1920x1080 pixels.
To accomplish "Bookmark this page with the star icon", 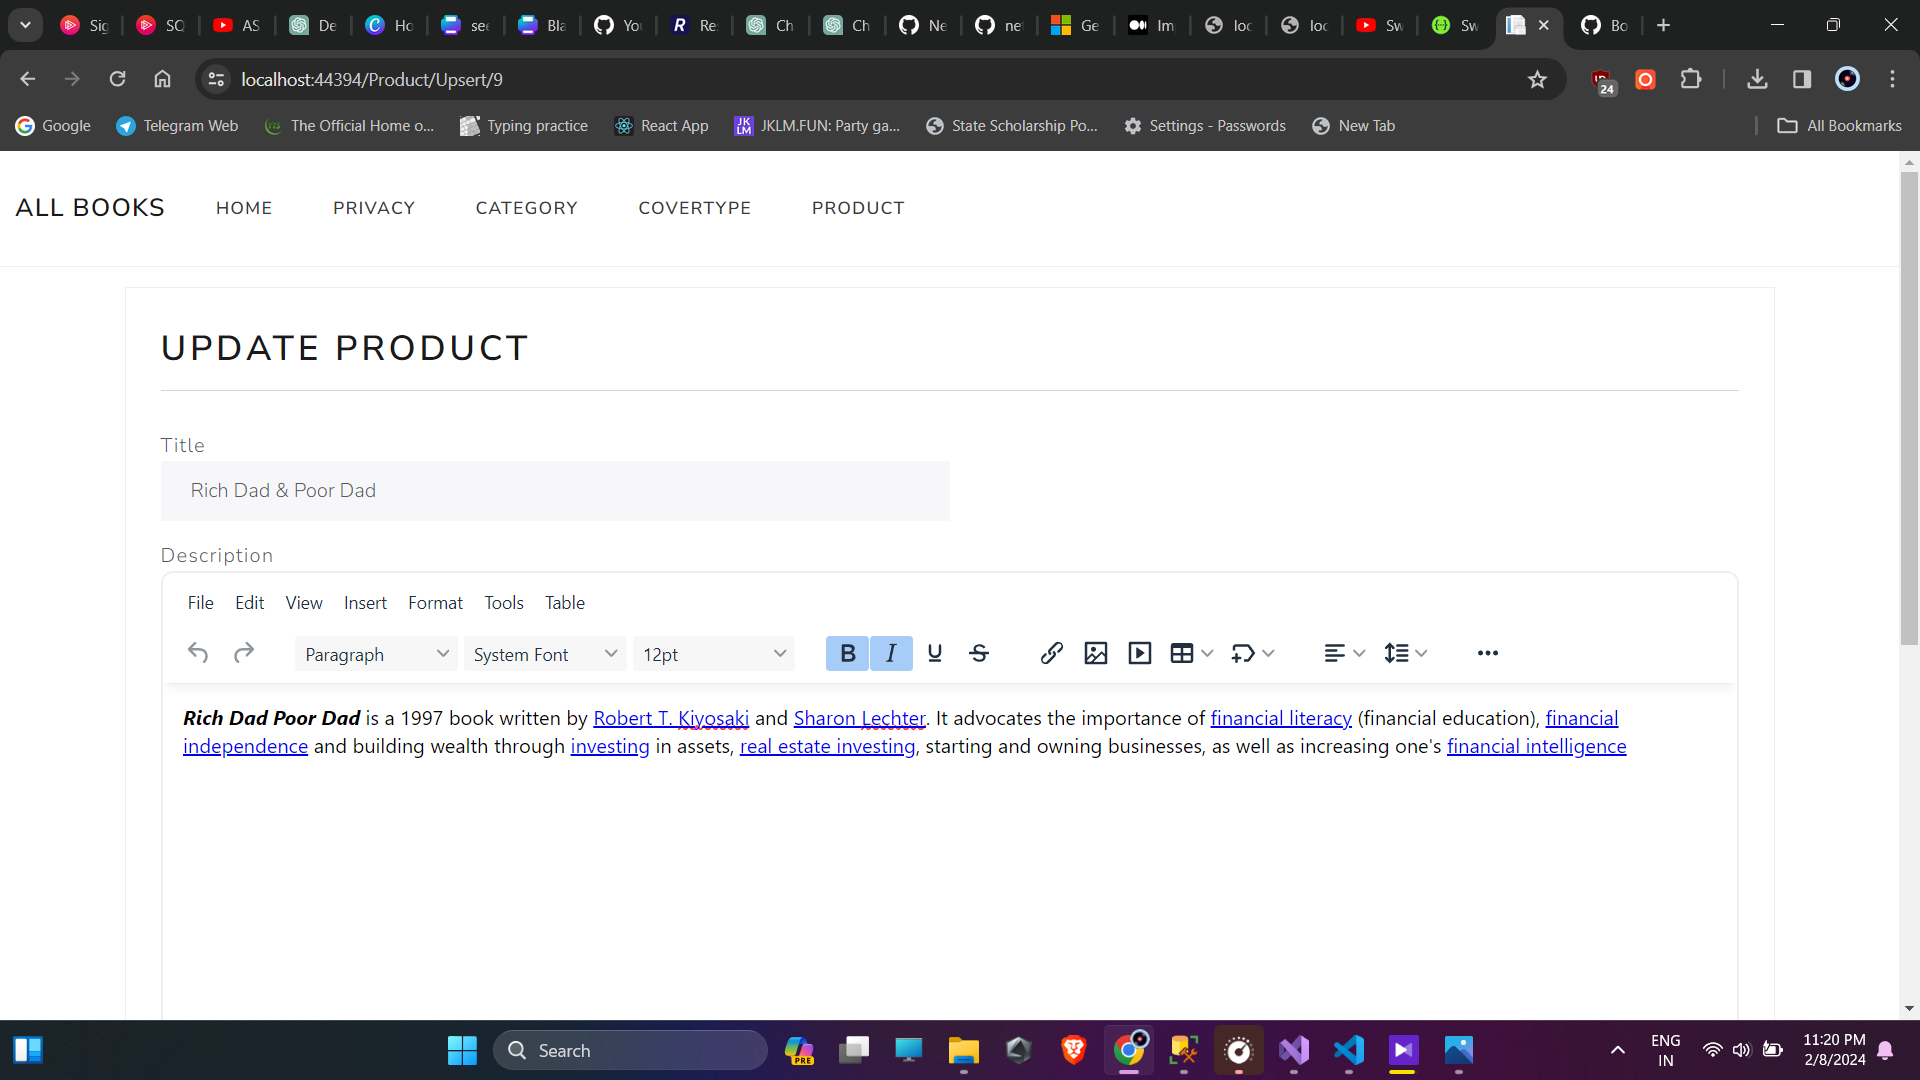I will pyautogui.click(x=1537, y=80).
